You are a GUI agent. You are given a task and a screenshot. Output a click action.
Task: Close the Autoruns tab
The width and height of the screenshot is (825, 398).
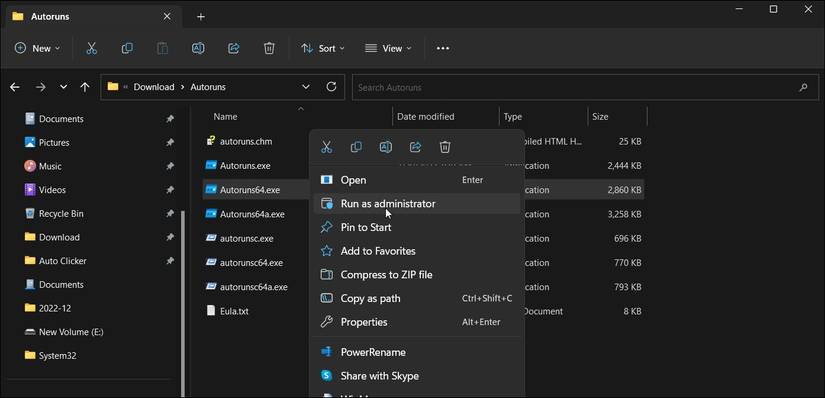[167, 16]
